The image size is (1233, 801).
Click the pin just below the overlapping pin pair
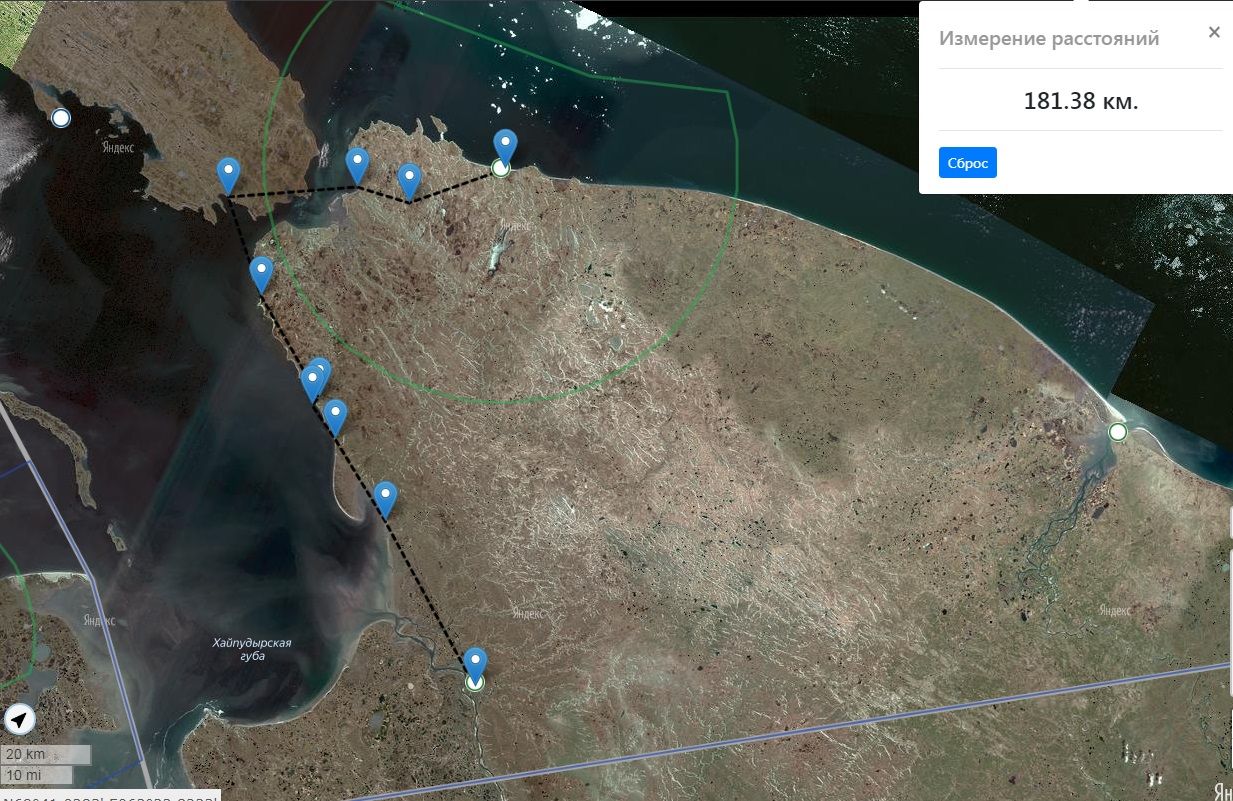335,414
